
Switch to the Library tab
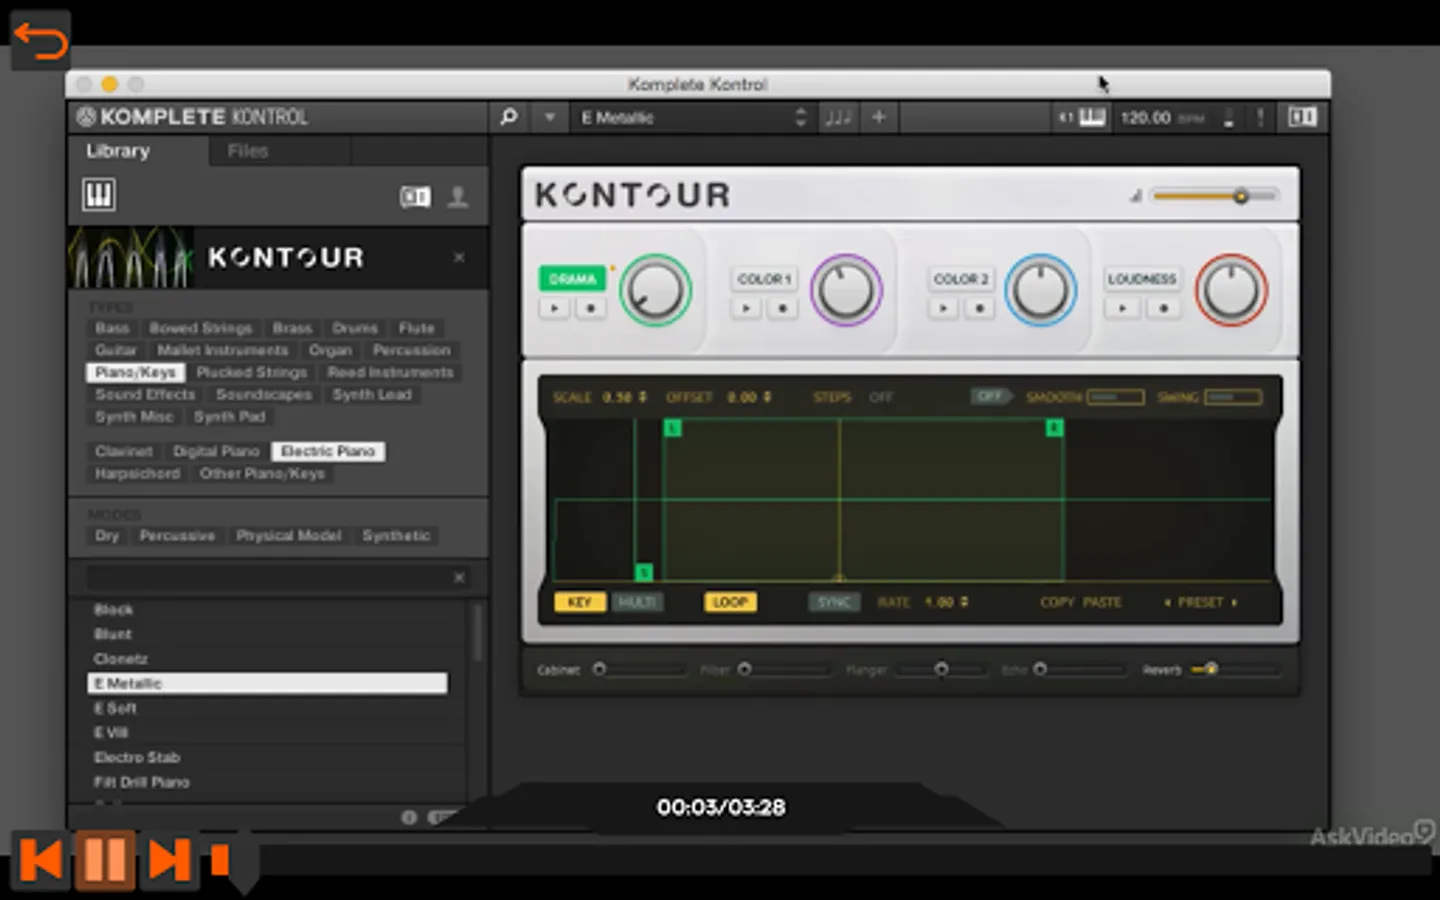click(x=118, y=151)
